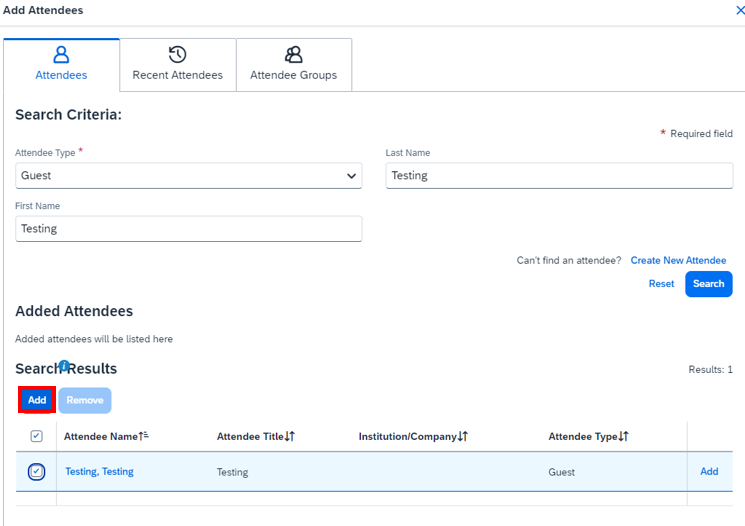Viewport: 745px width, 526px height.
Task: Click the Search Results info icon
Action: pos(64,366)
